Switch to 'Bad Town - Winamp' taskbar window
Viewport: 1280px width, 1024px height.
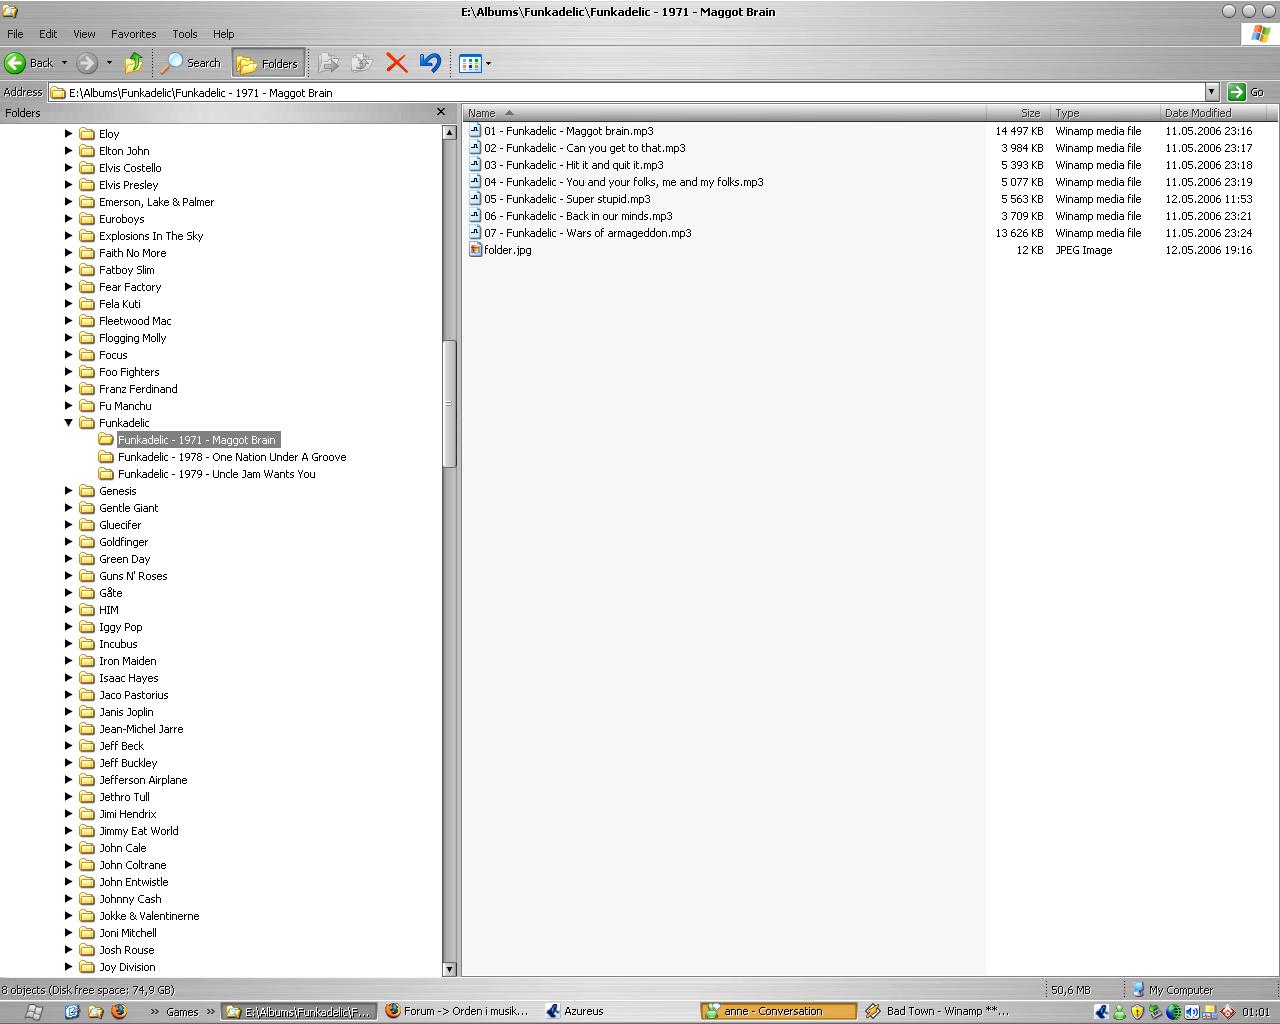(938, 1011)
